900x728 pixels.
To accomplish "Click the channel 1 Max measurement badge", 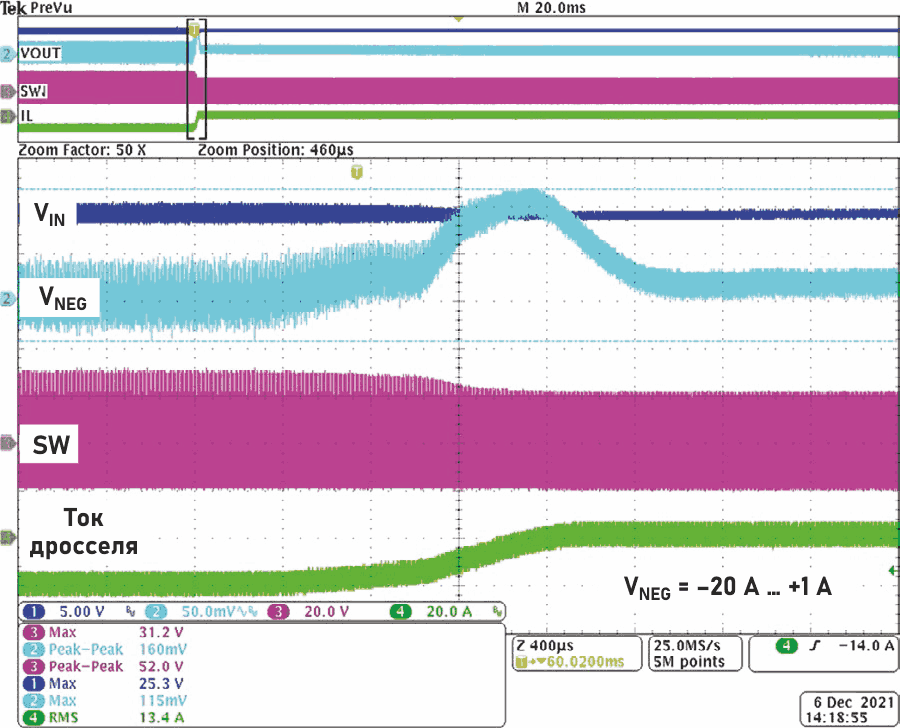I will 33,683.
